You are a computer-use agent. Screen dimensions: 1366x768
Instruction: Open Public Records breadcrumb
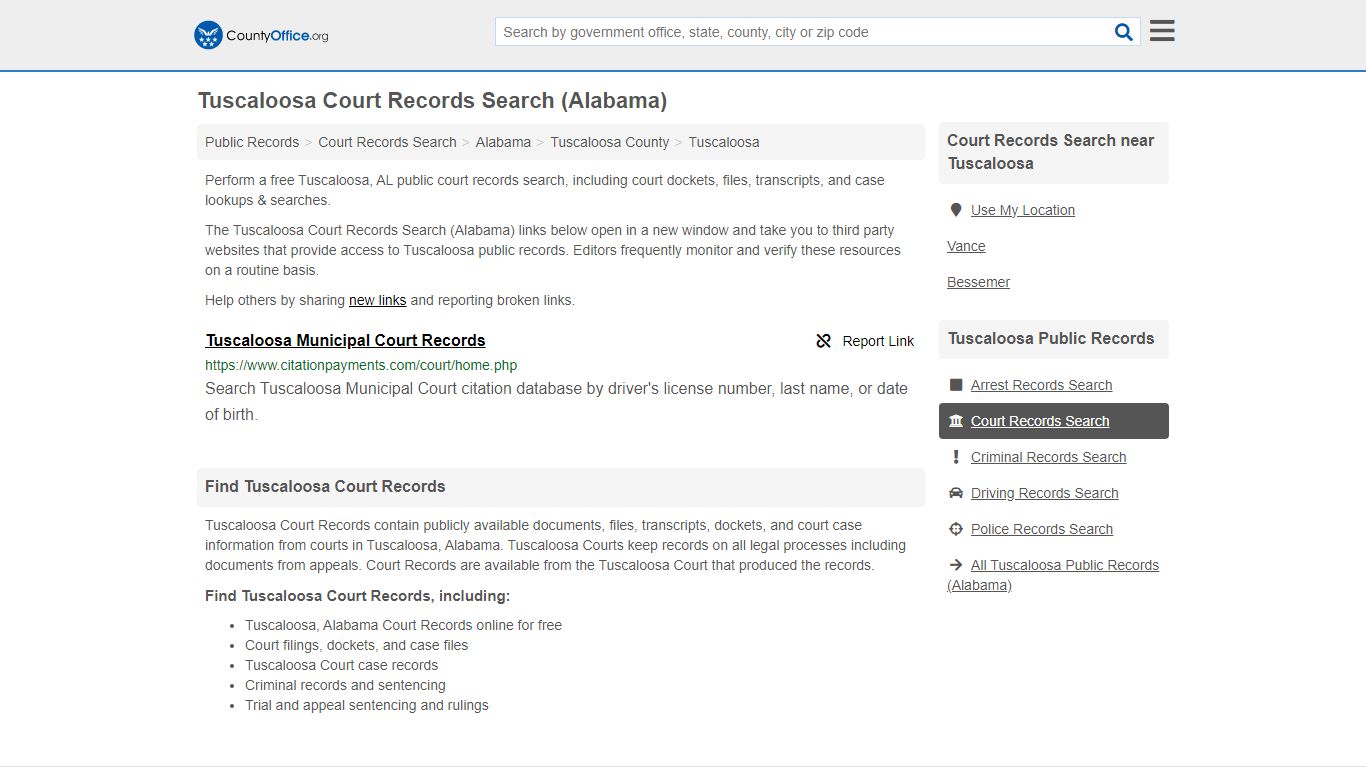click(252, 142)
